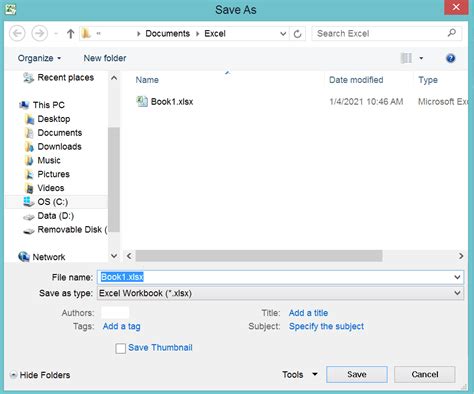Screen dimensions: 474x394
Task: Select Network in navigation pane
Action: tap(49, 257)
